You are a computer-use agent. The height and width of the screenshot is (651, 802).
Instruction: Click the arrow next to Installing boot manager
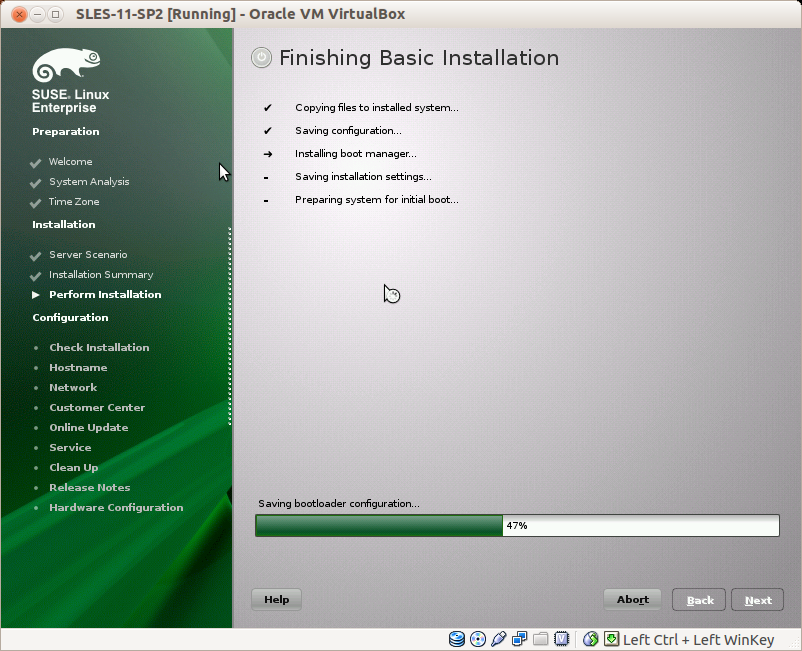pyautogui.click(x=268, y=154)
